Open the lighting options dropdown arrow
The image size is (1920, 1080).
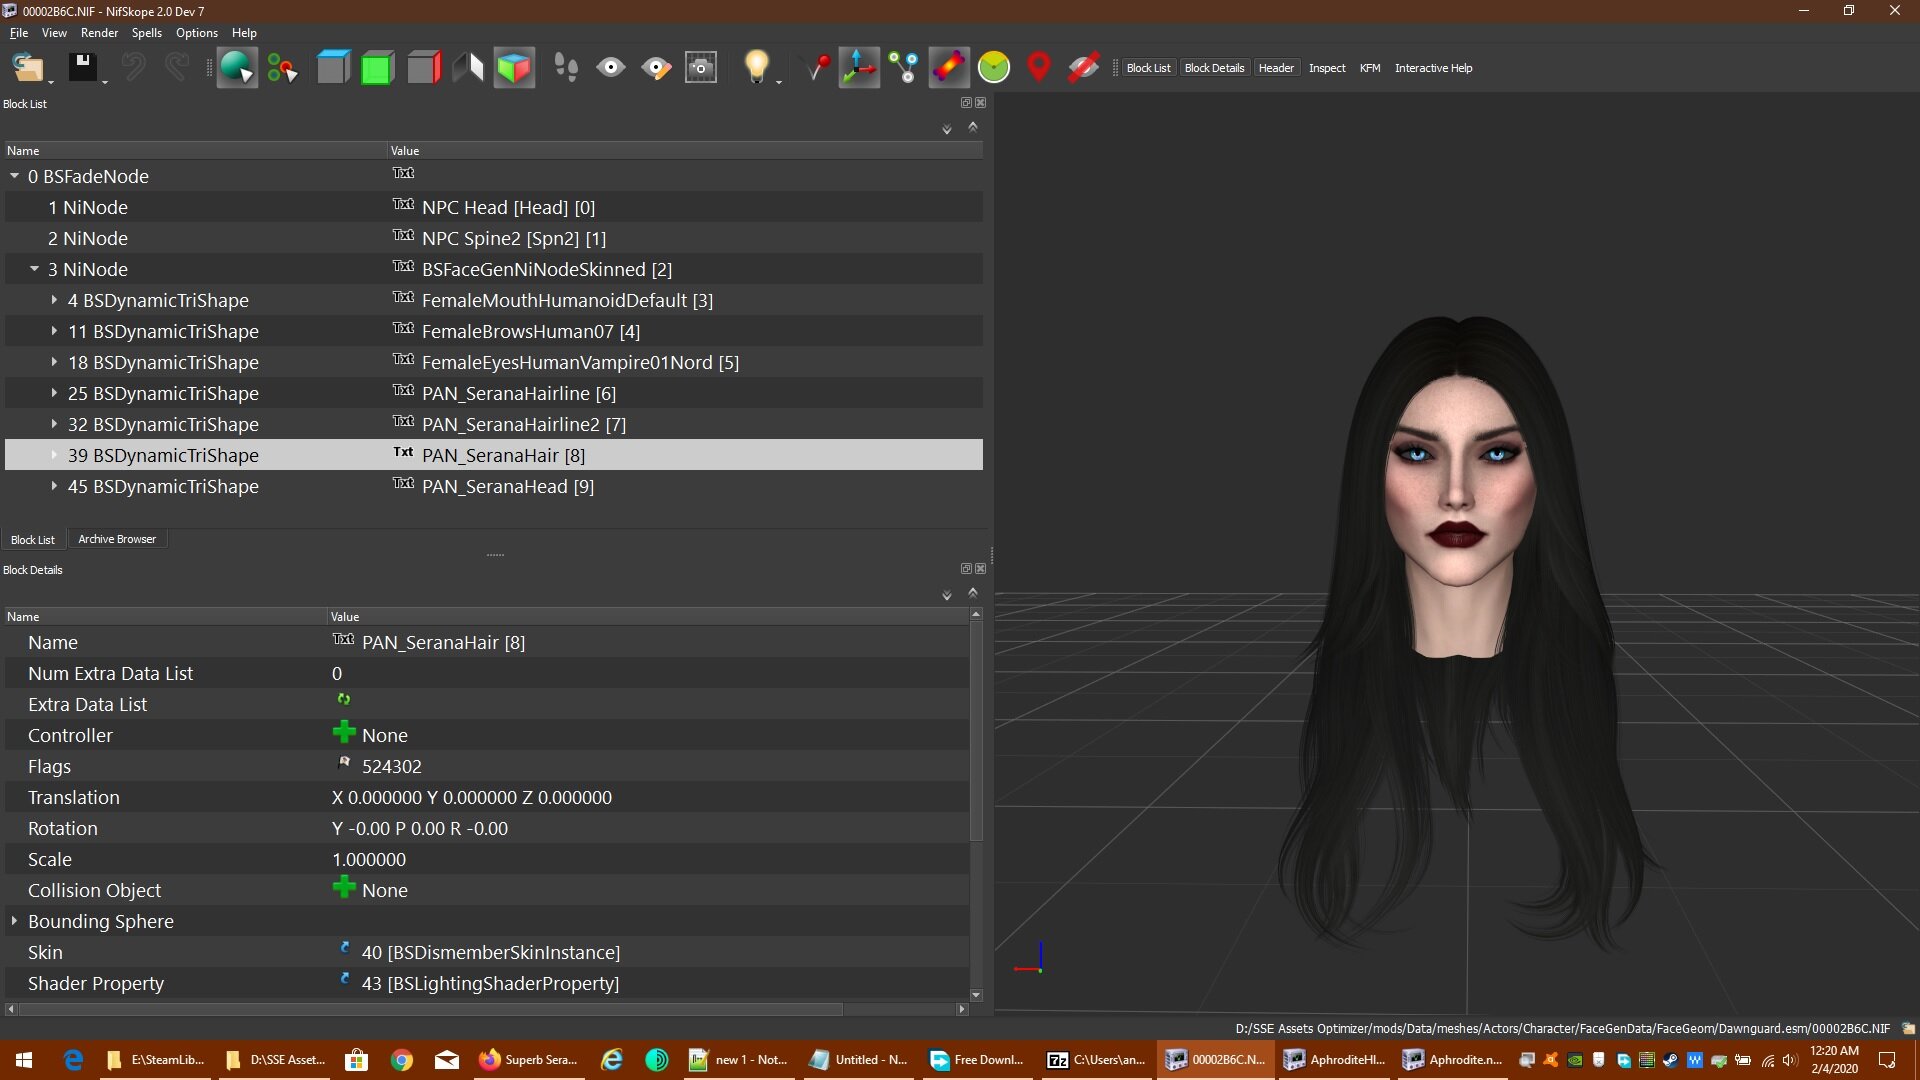pyautogui.click(x=778, y=81)
